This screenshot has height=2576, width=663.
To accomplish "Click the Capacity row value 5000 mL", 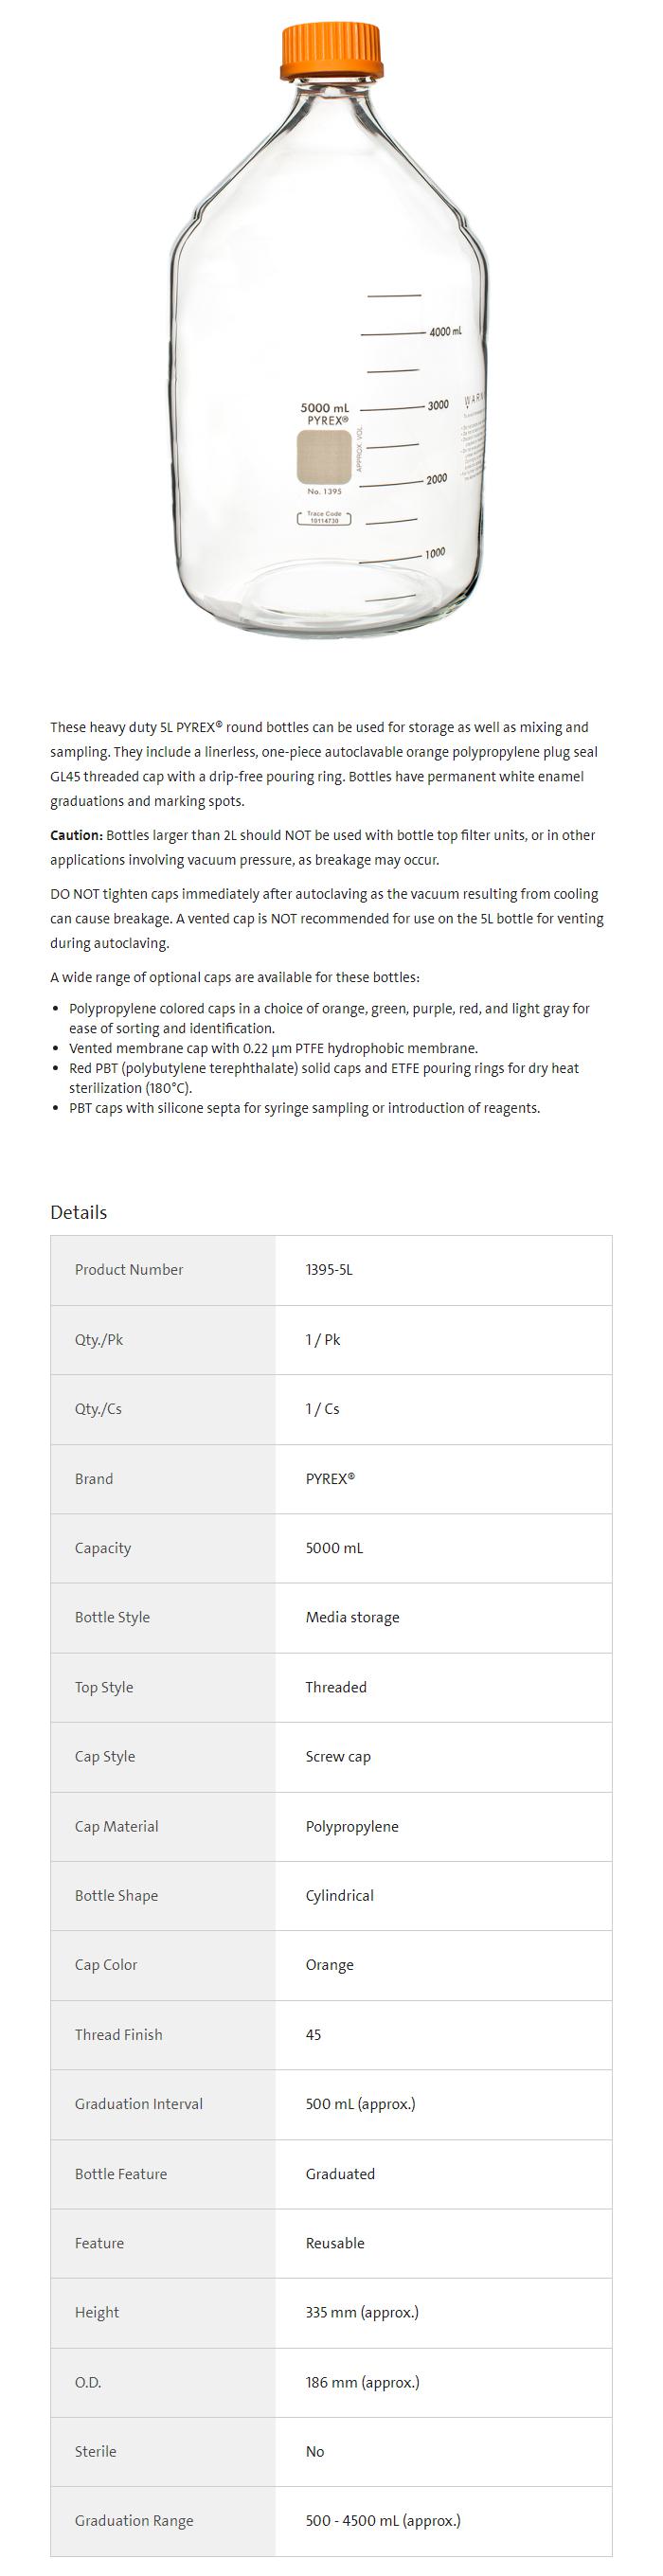I will (334, 1548).
